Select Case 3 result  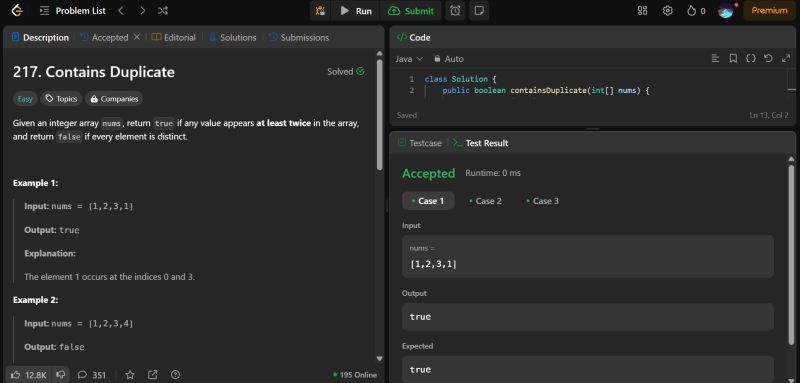(542, 201)
